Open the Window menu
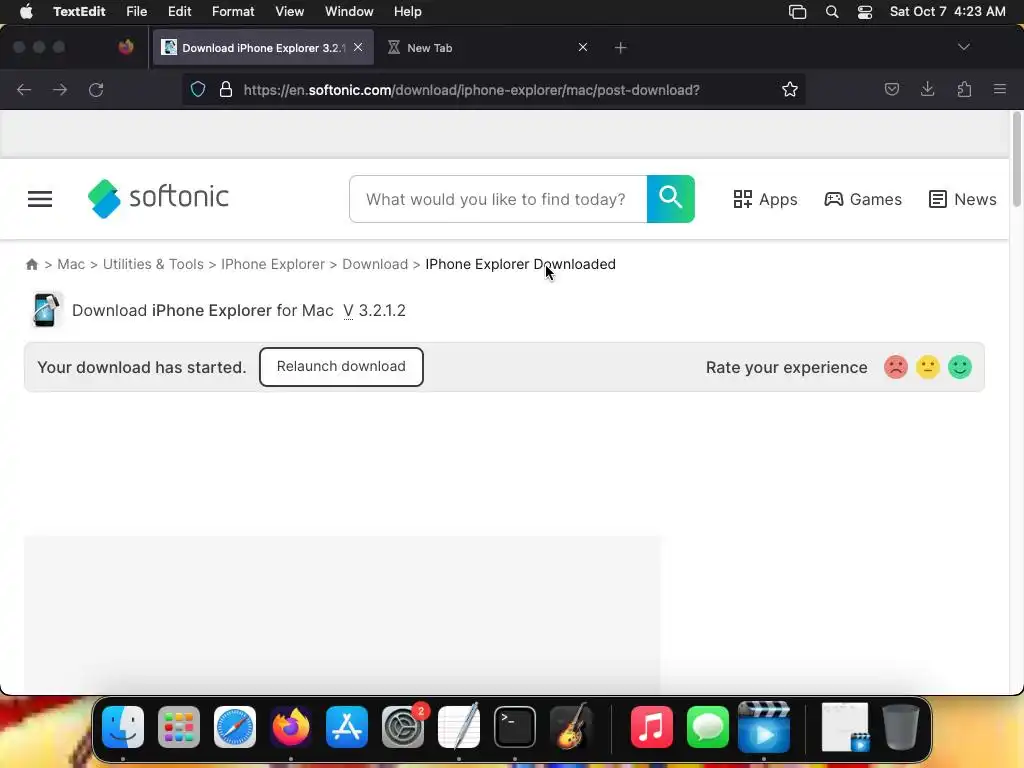 click(x=349, y=11)
